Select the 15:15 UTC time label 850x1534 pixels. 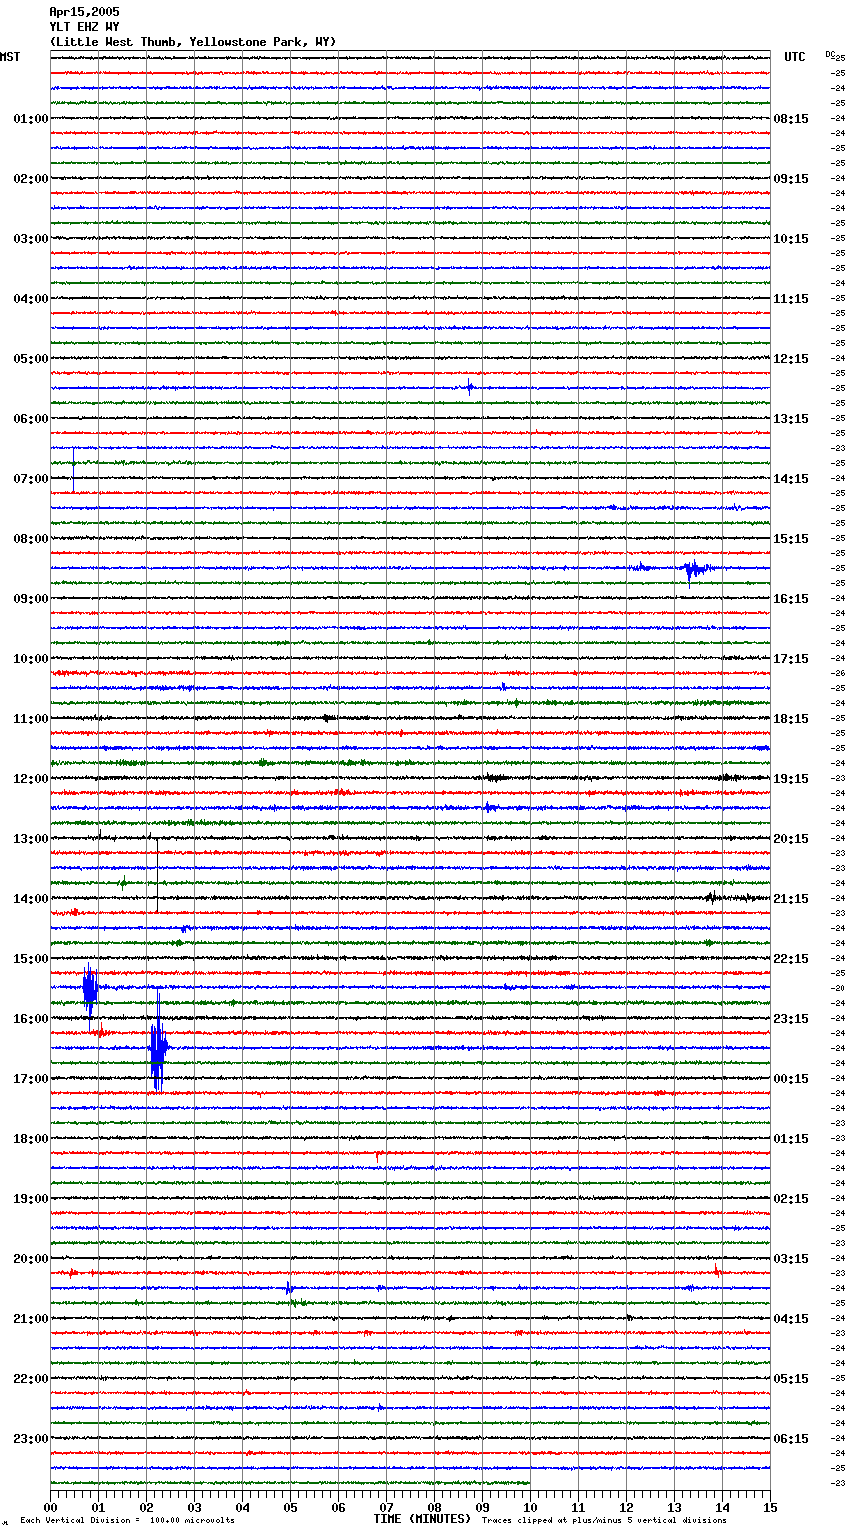[791, 539]
